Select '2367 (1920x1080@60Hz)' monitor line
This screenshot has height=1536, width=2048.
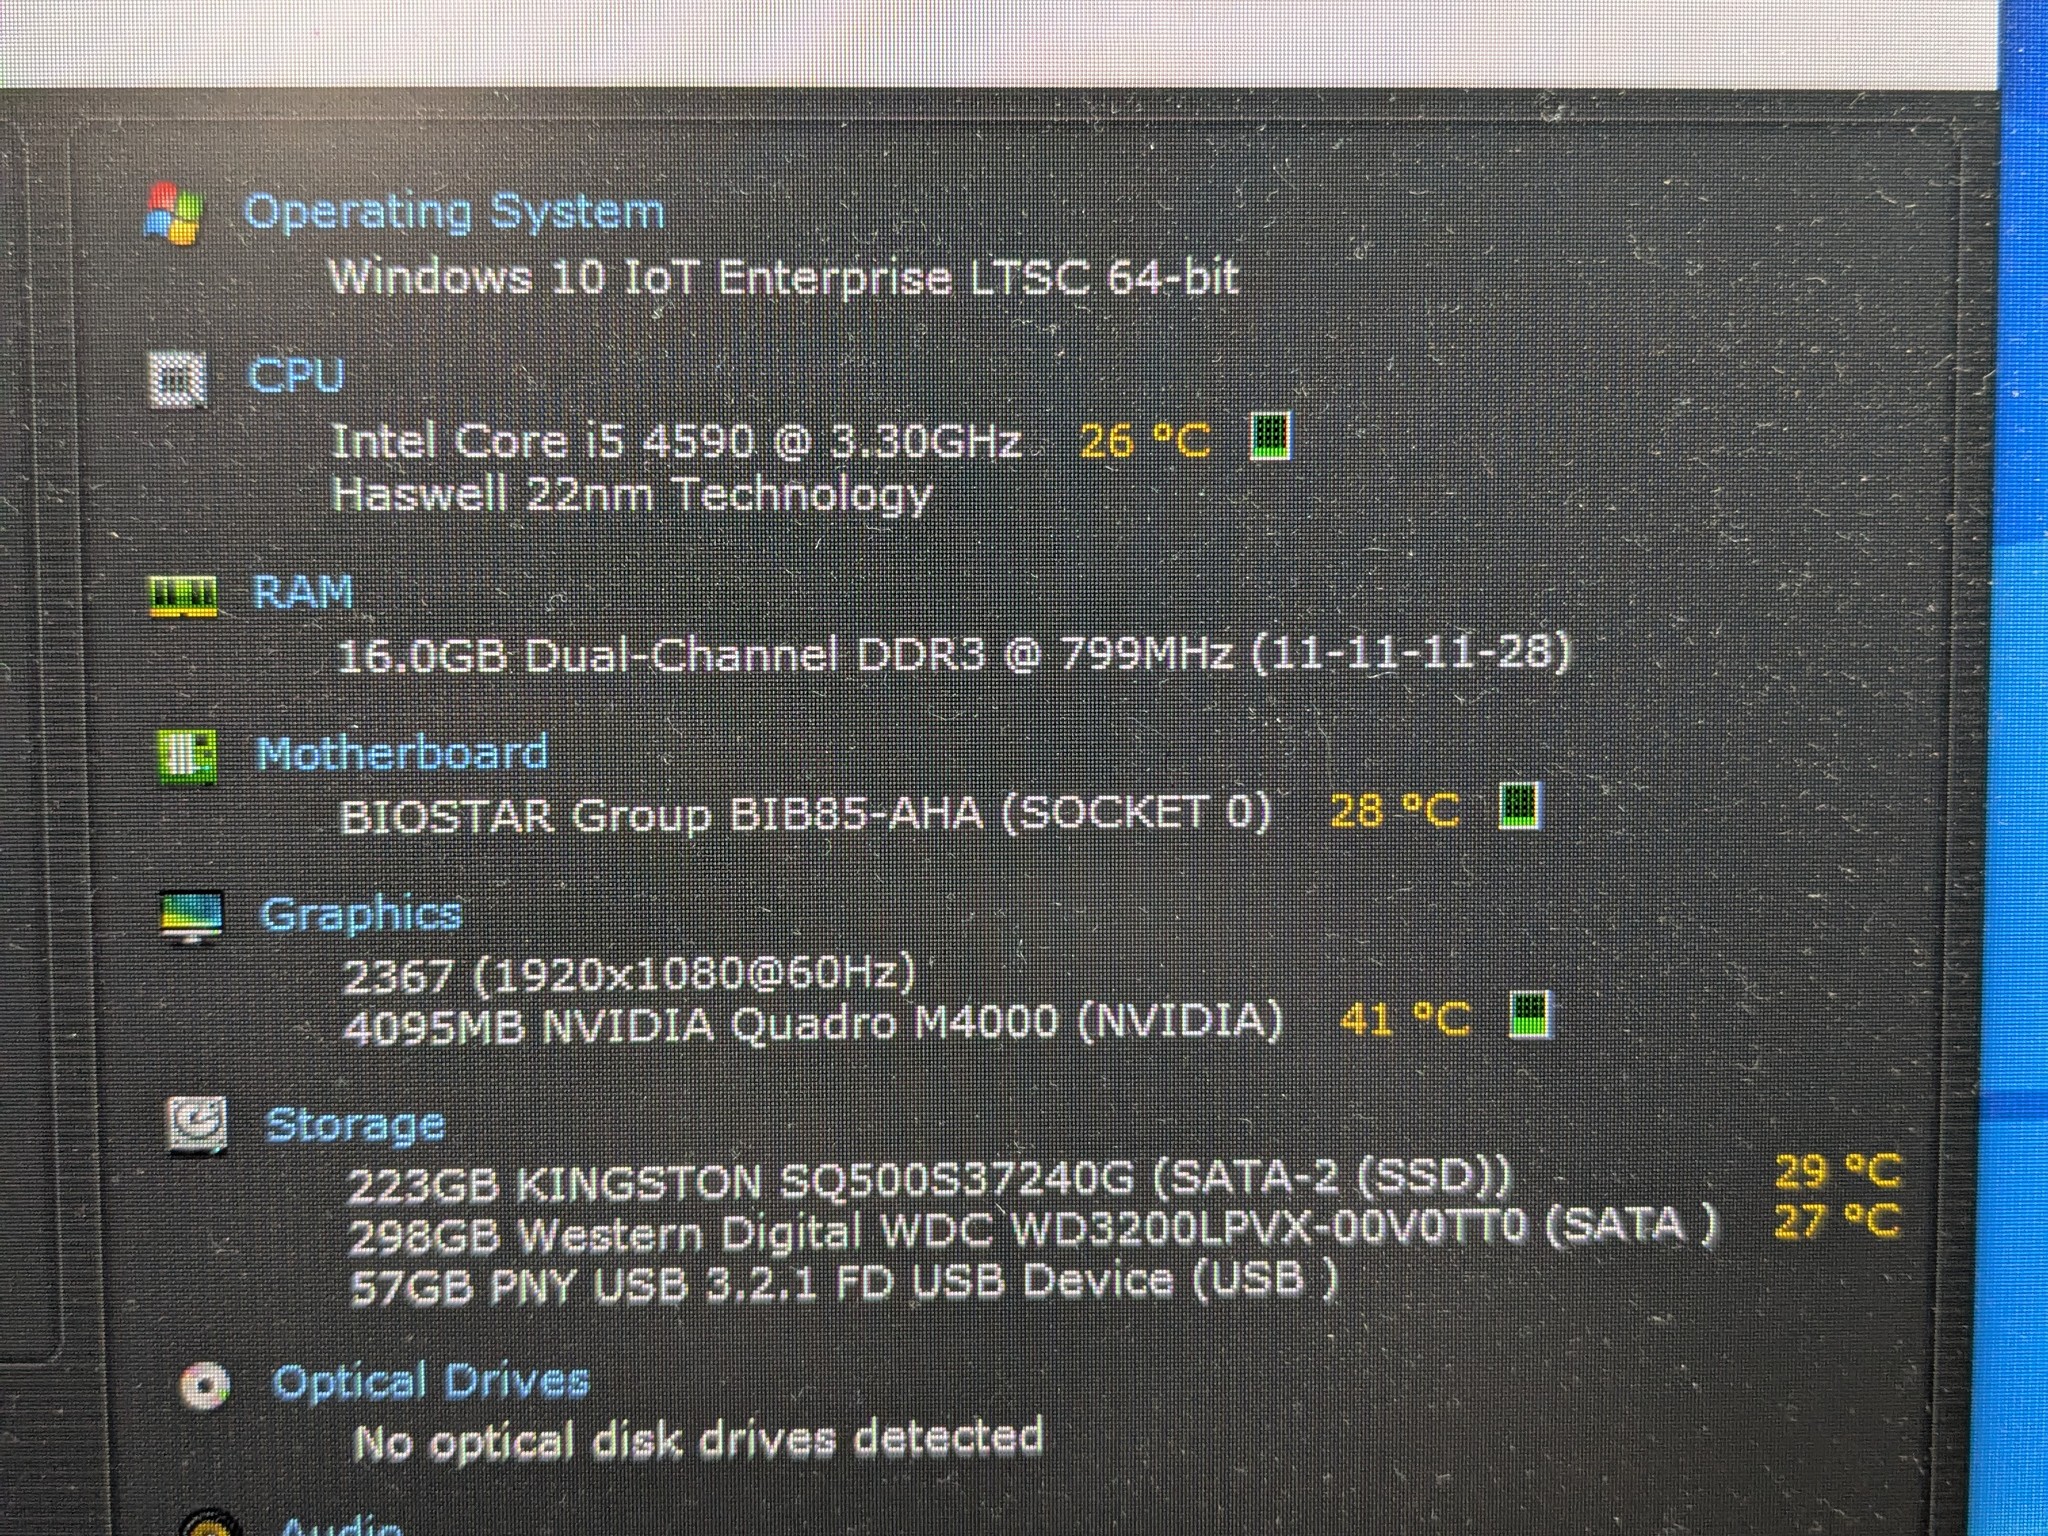(x=629, y=974)
